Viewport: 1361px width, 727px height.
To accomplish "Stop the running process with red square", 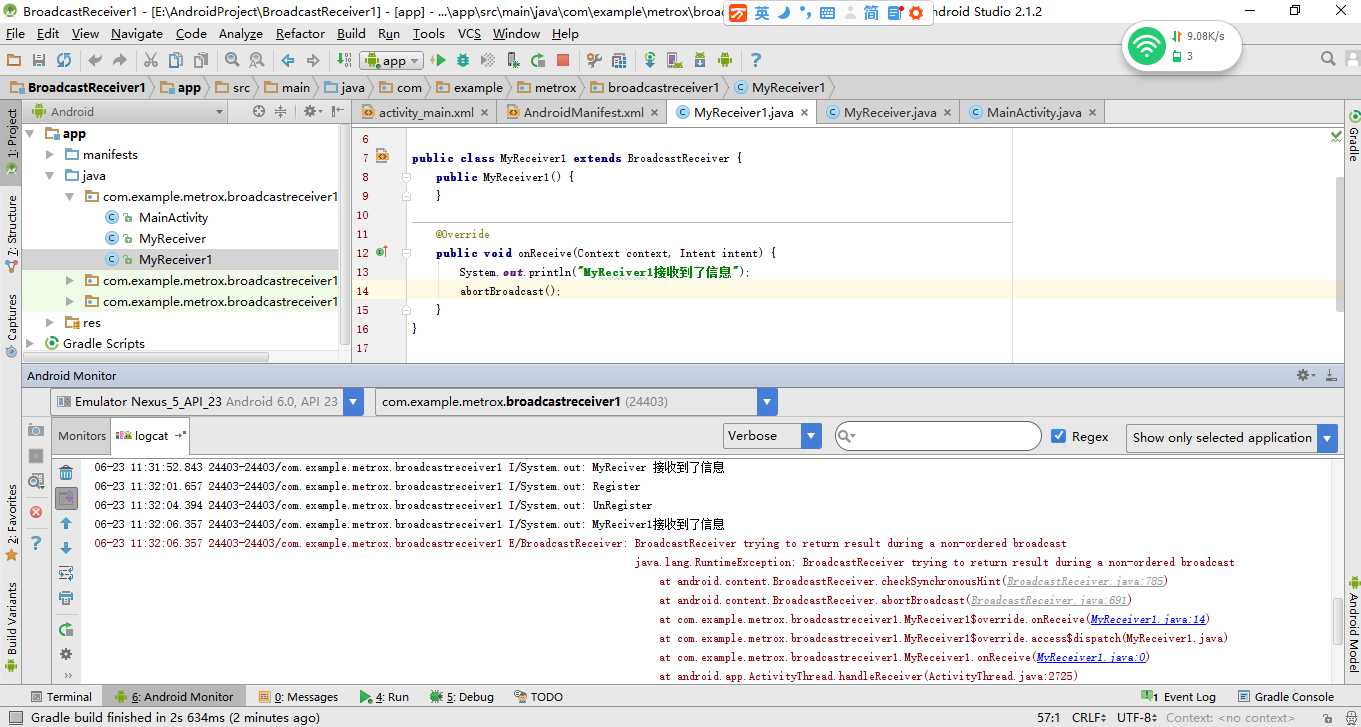I will coord(563,60).
